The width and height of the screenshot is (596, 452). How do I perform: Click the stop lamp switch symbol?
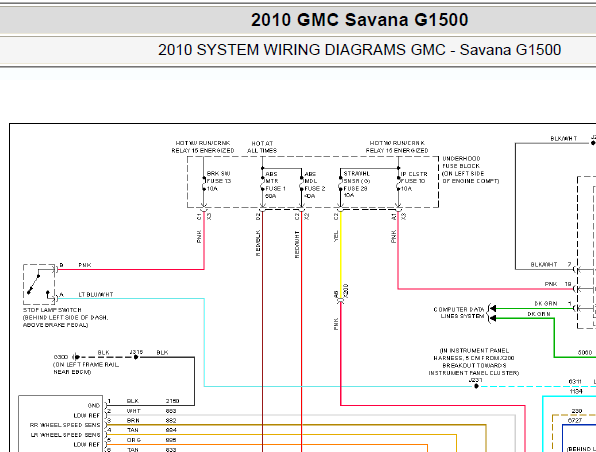tap(39, 284)
